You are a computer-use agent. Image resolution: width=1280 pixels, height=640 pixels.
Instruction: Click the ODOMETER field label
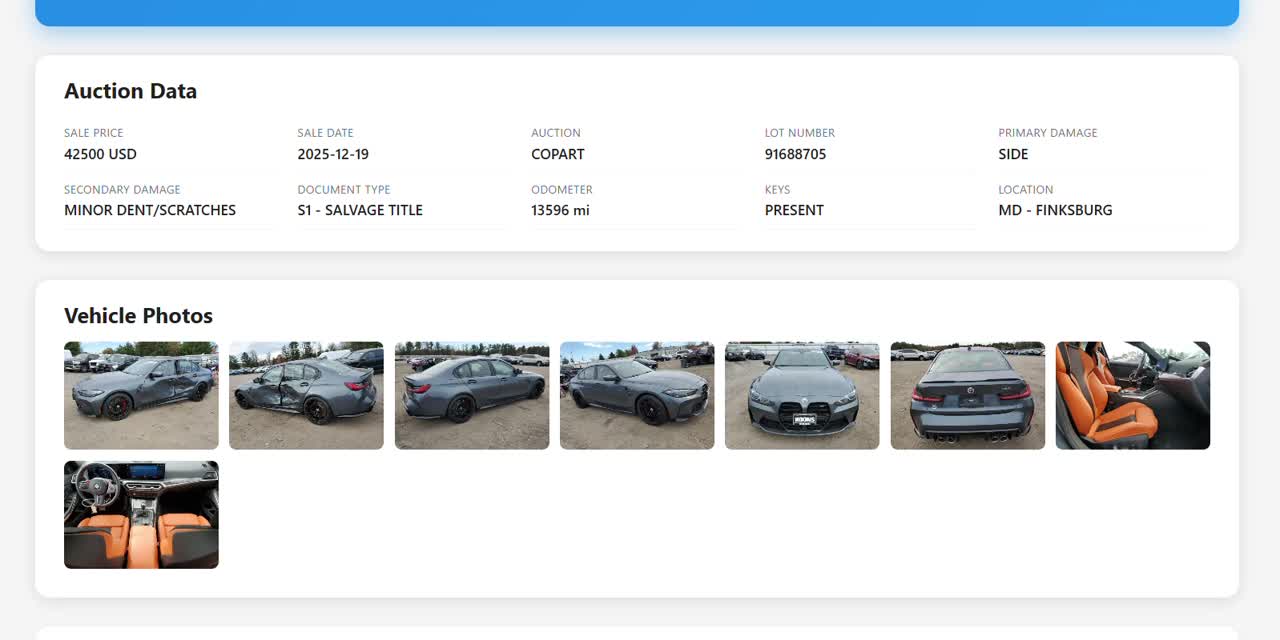point(562,189)
